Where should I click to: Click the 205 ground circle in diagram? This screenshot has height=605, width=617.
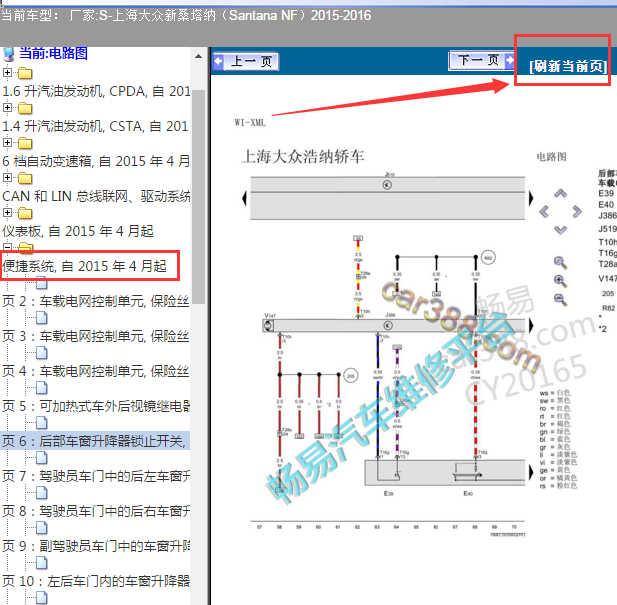click(351, 376)
